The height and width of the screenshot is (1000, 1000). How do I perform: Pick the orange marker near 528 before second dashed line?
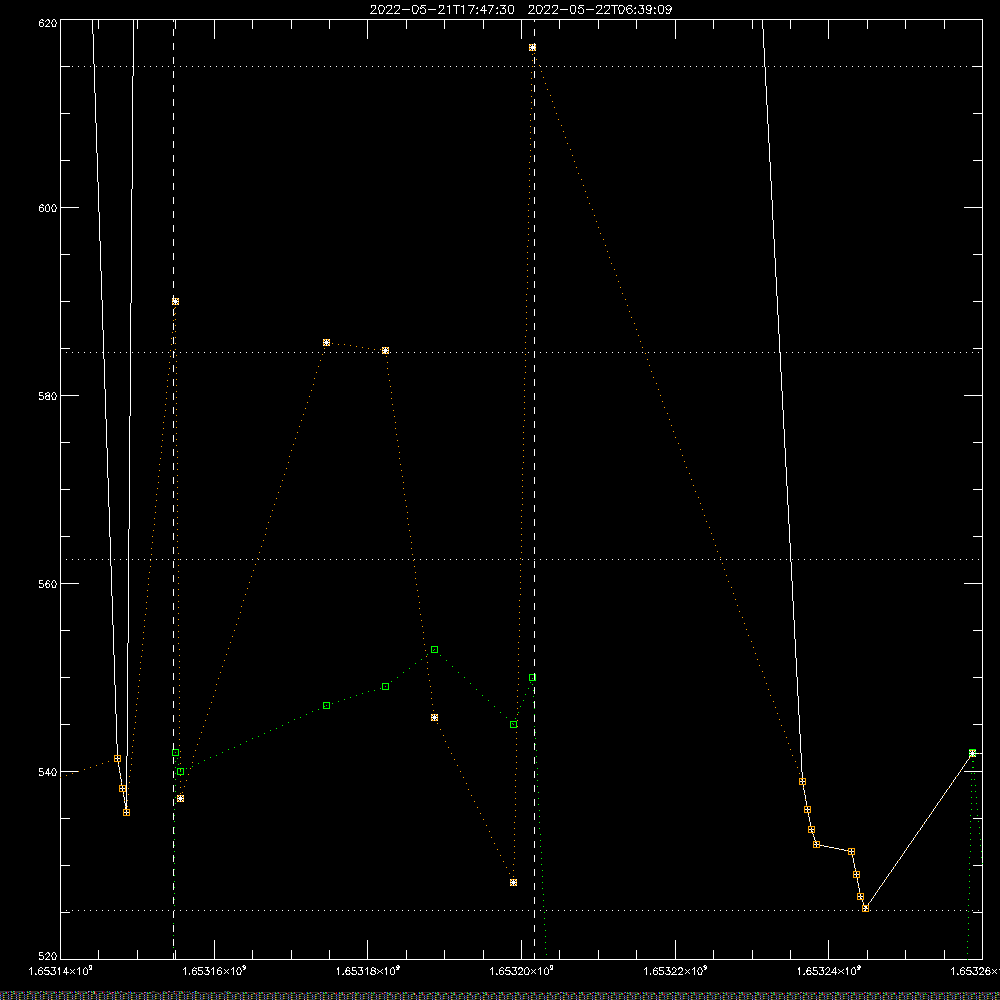[513, 883]
